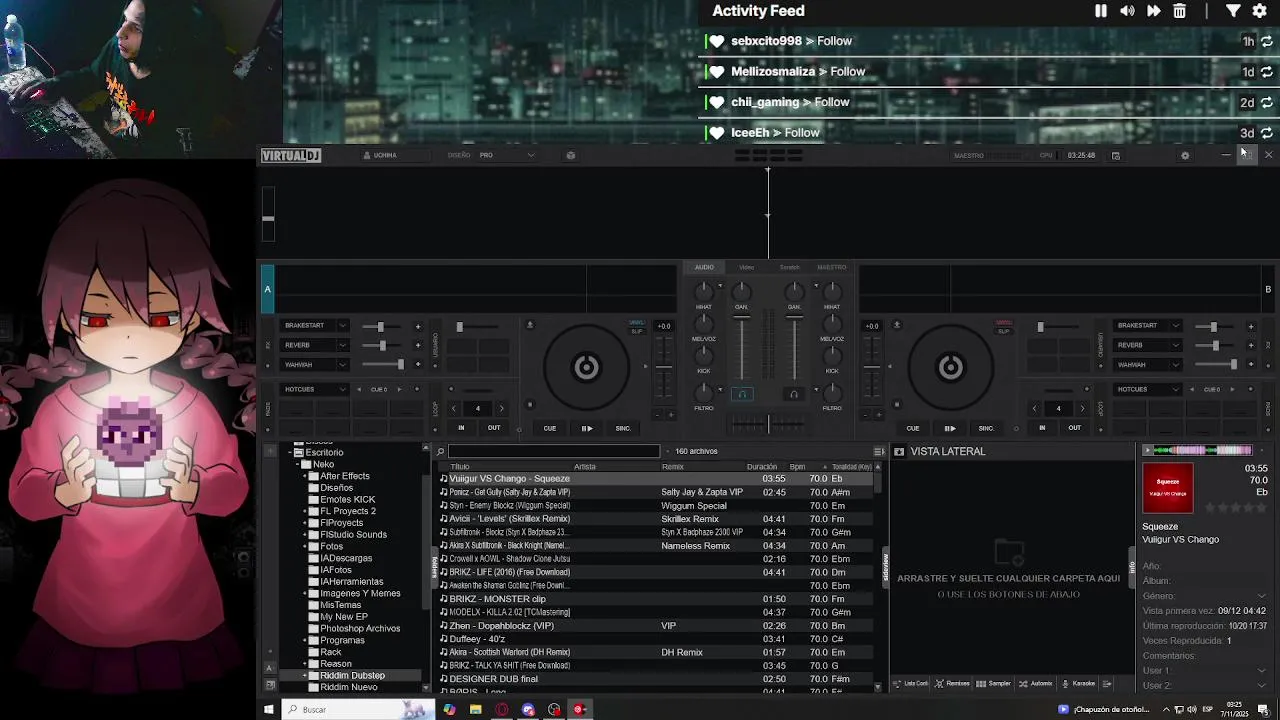Skip current Activity Feed alert
This screenshot has width=1280, height=720.
[x=1153, y=11]
